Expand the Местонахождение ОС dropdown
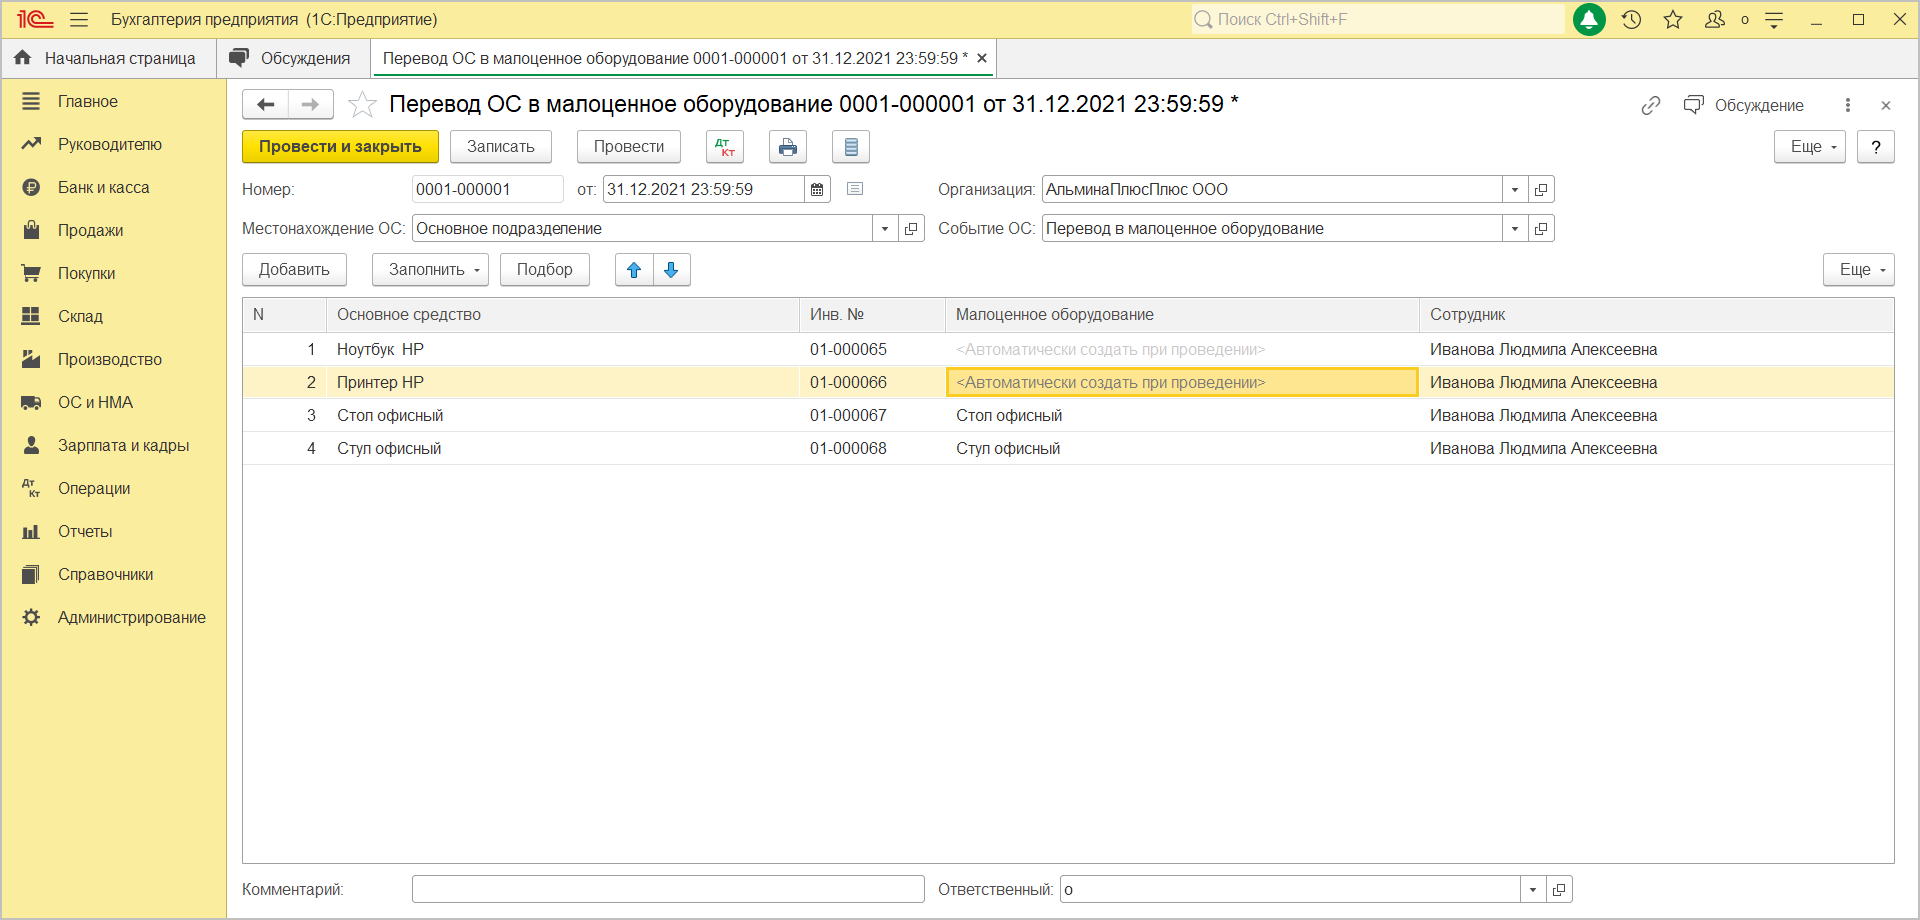Image resolution: width=1920 pixels, height=920 pixels. [885, 228]
